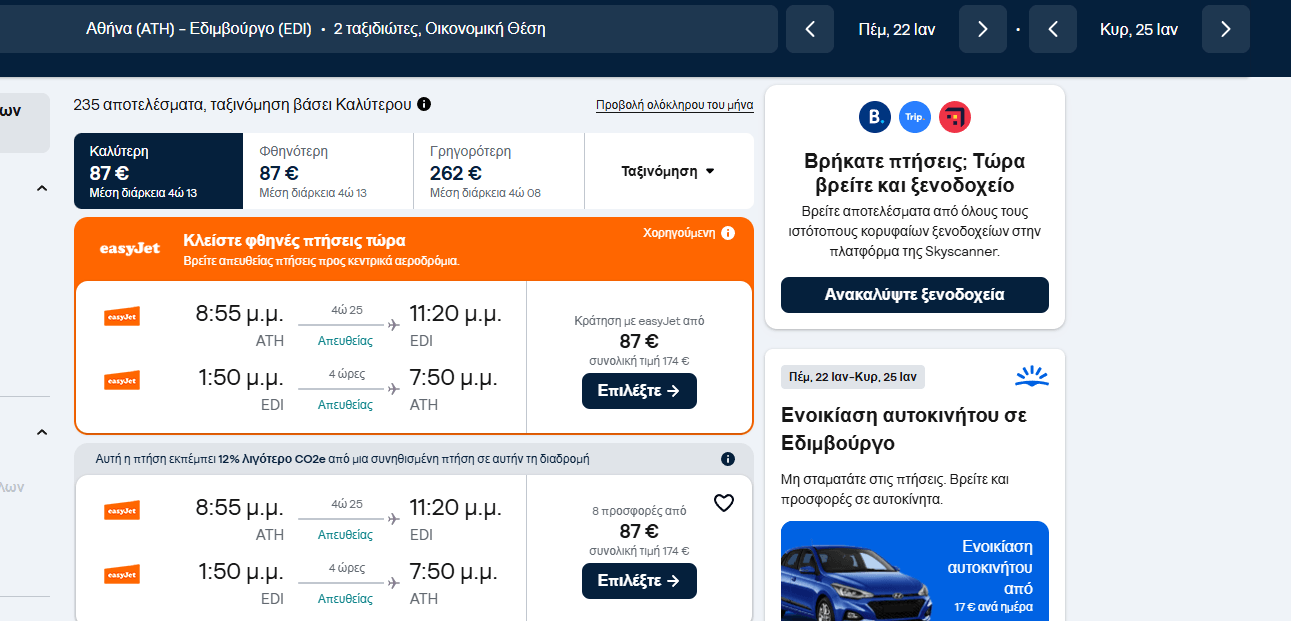Click the Booking.com logo icon
Image resolution: width=1291 pixels, height=621 pixels.
875,117
